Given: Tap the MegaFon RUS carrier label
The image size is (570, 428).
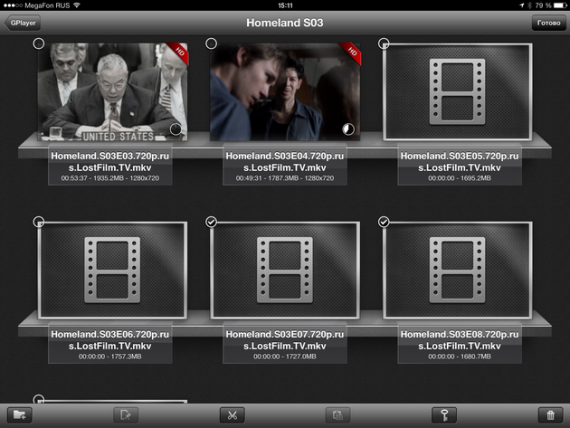Looking at the screenshot, I should [47, 5].
